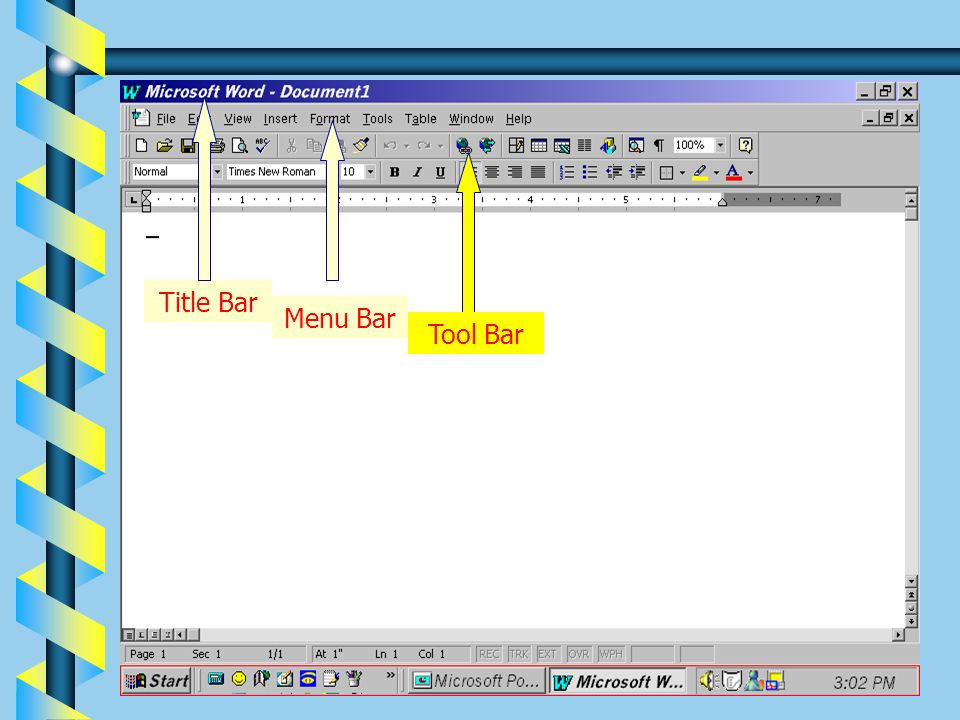The width and height of the screenshot is (960, 720).
Task: Open the Tables and Borders tool
Action: point(516,146)
